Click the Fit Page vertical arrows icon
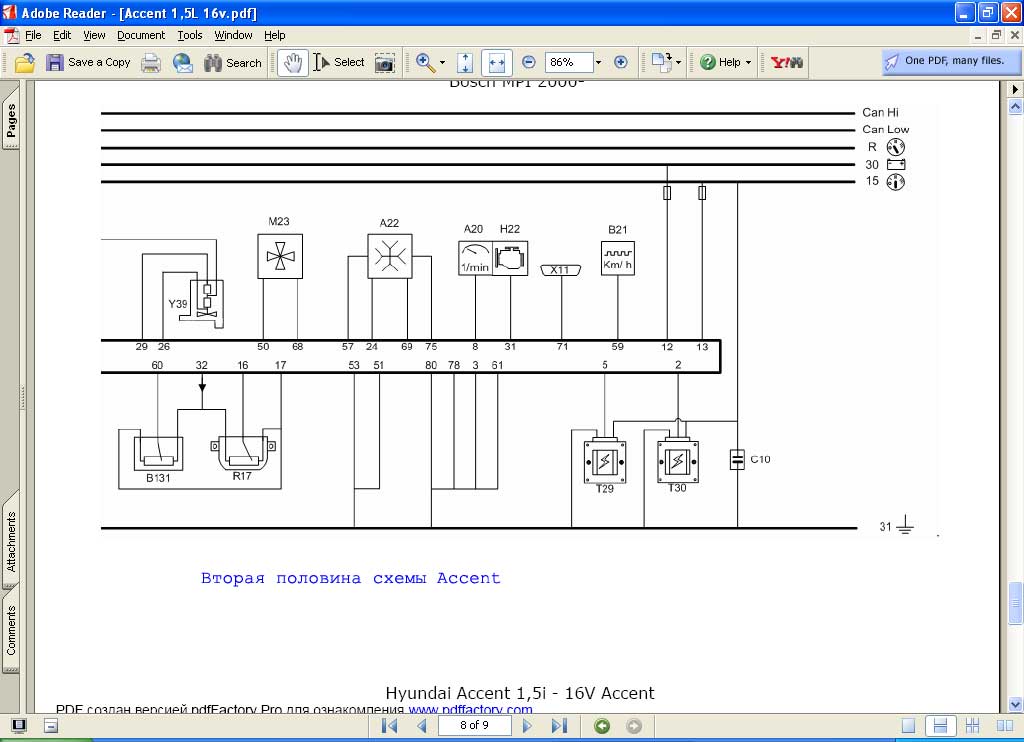1024x742 pixels. (x=465, y=63)
